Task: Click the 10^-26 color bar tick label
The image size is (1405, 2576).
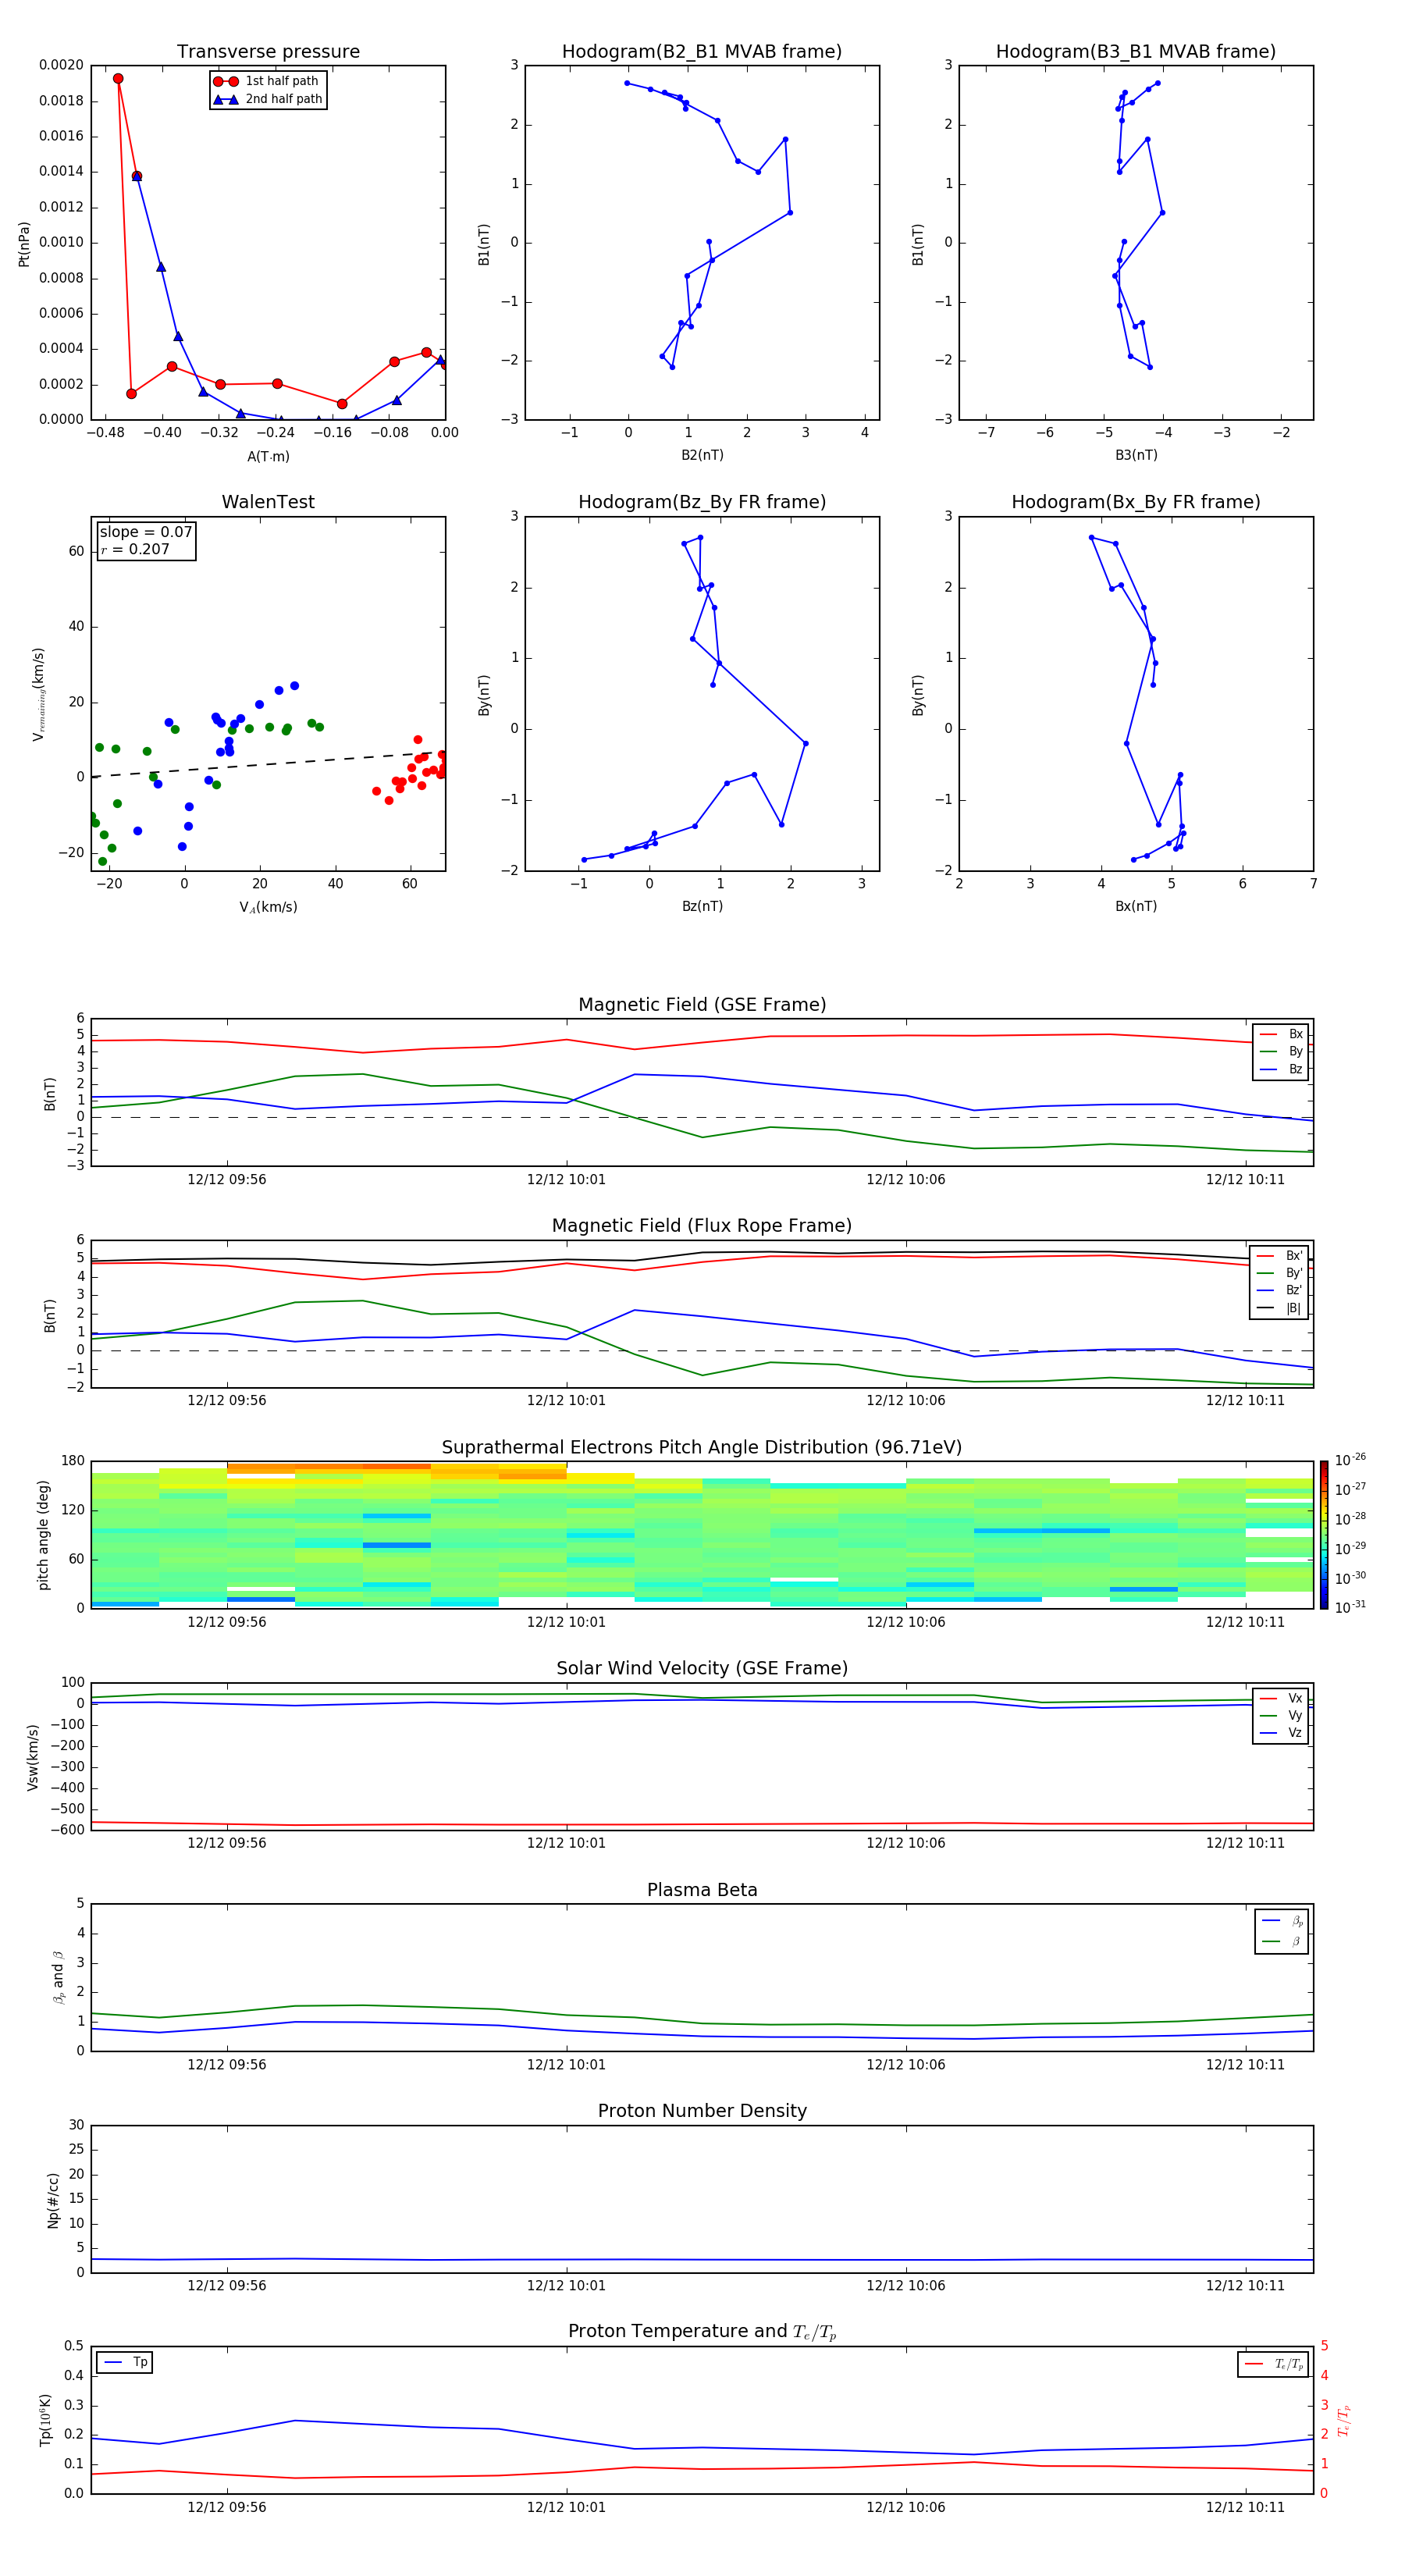Action: click(x=1350, y=1460)
